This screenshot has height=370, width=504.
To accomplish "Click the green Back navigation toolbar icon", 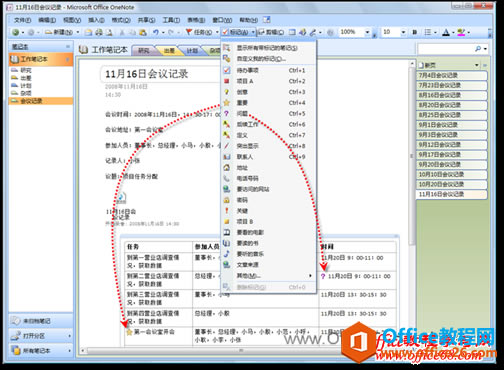I will (15, 32).
